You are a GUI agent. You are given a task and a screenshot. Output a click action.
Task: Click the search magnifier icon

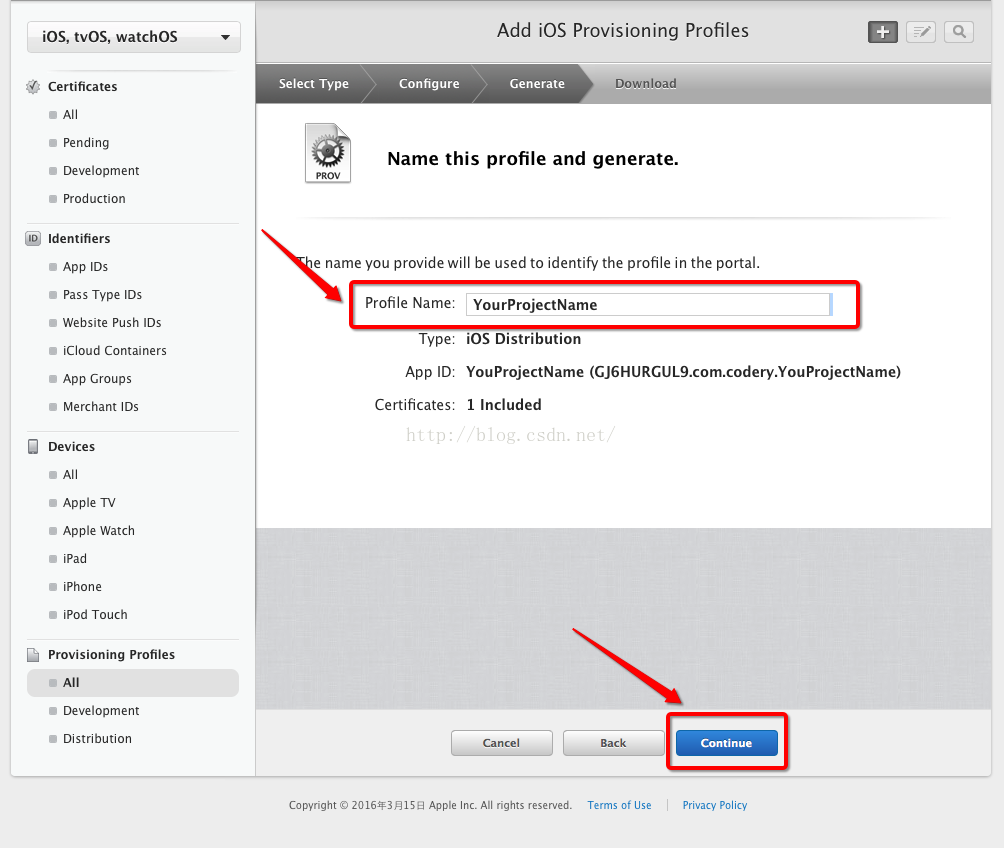(x=958, y=32)
